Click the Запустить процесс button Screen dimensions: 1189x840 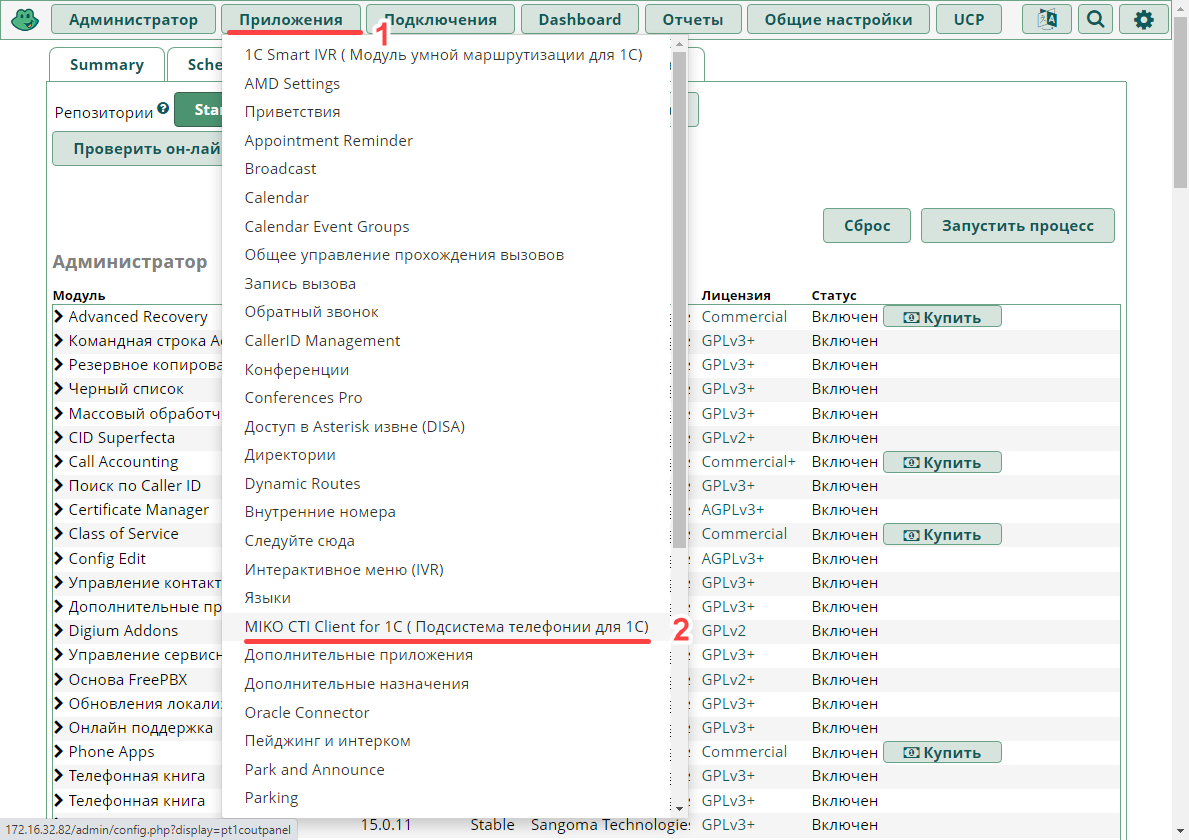pyautogui.click(x=1017, y=226)
